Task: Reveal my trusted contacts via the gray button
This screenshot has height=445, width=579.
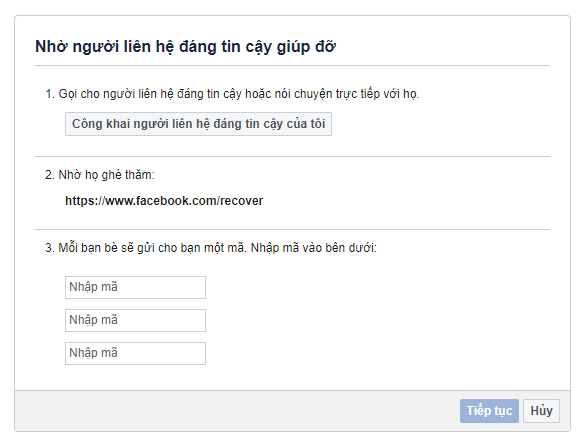Action: point(198,124)
